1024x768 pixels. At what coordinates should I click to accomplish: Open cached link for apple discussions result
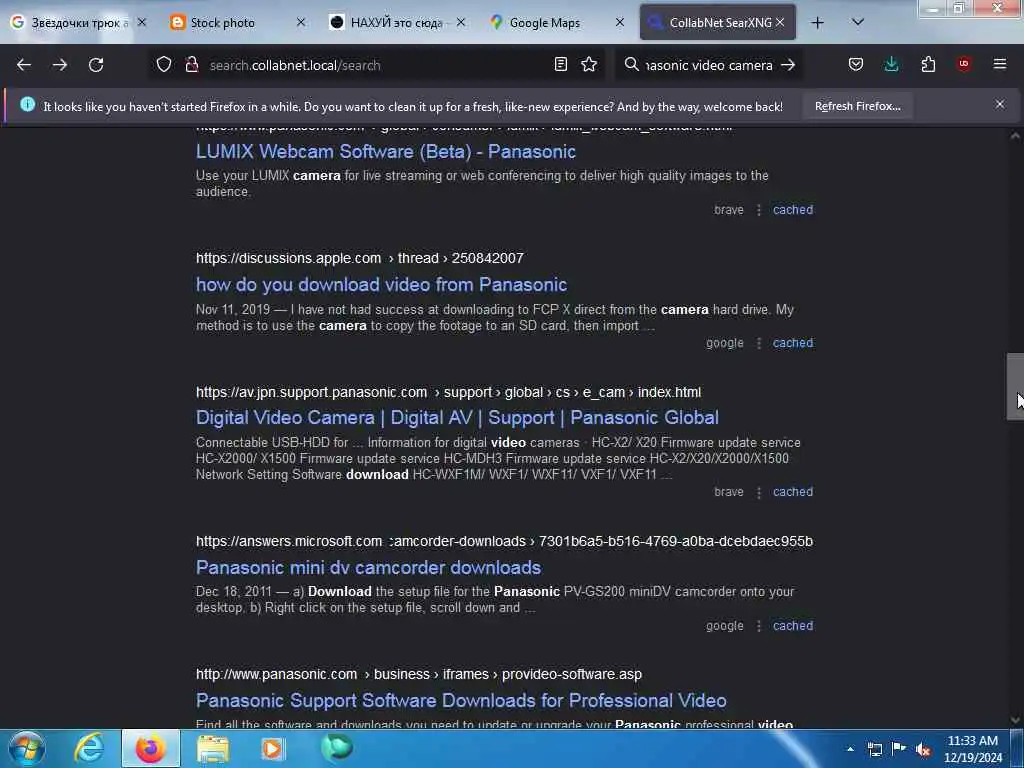[793, 343]
